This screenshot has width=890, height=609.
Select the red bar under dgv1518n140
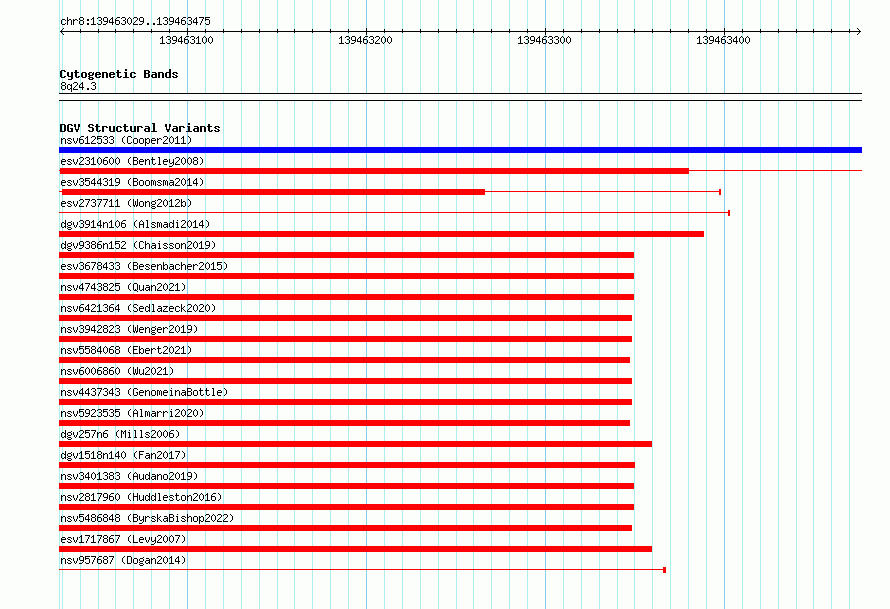(x=347, y=465)
